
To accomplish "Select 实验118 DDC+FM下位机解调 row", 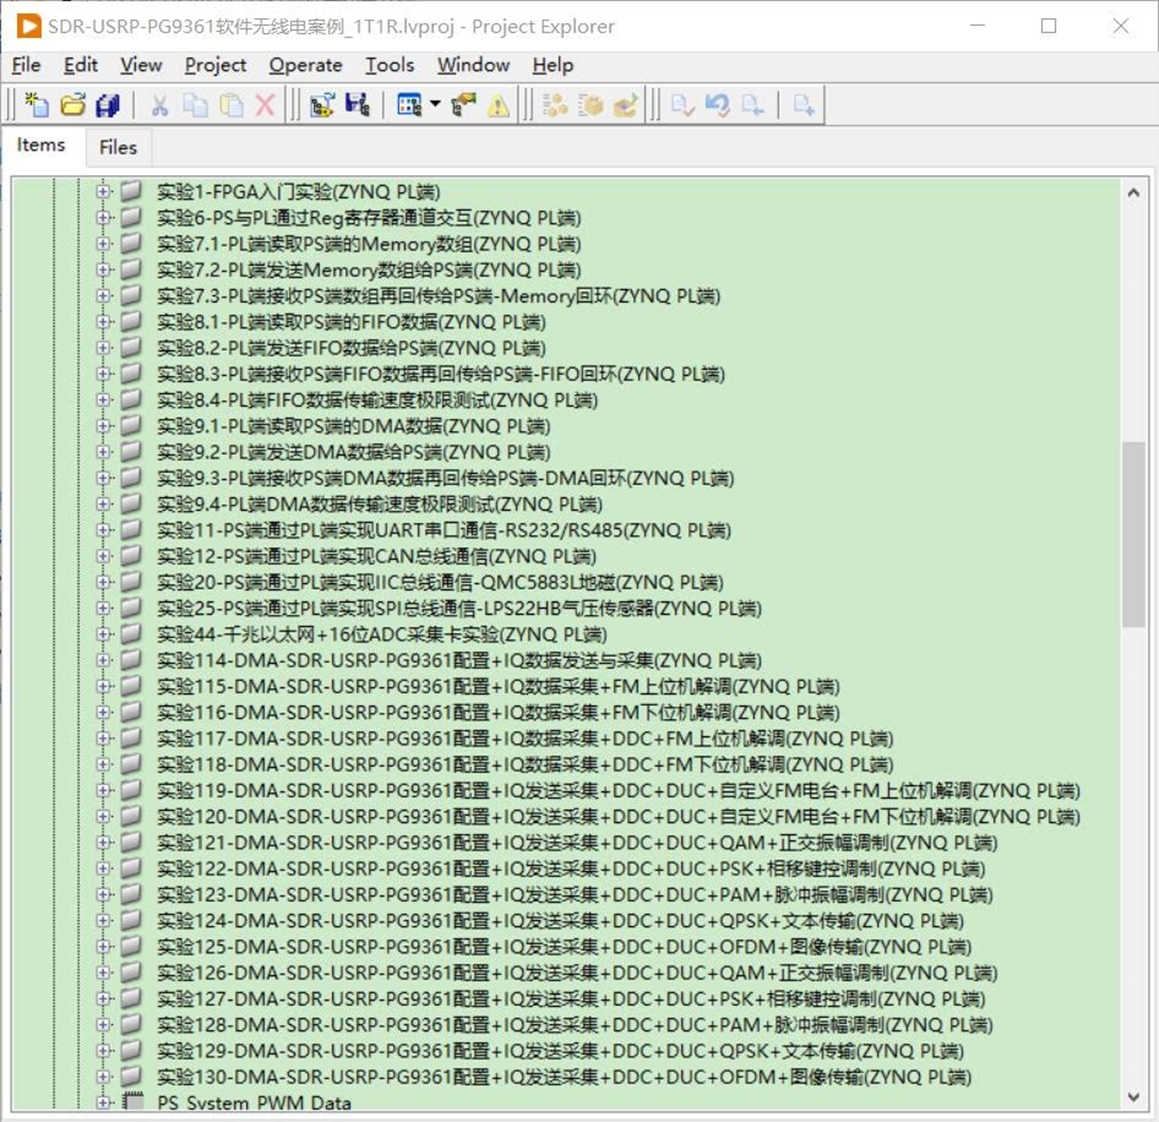I will pyautogui.click(x=525, y=764).
